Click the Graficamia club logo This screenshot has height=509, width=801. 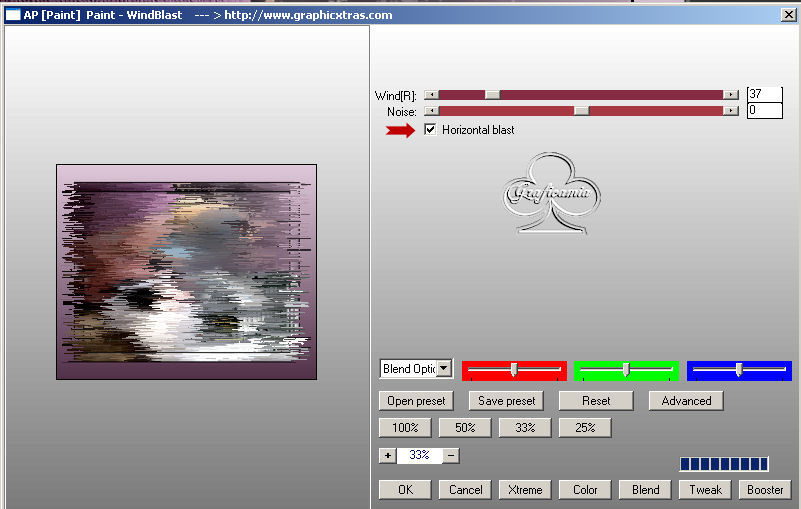(551, 193)
